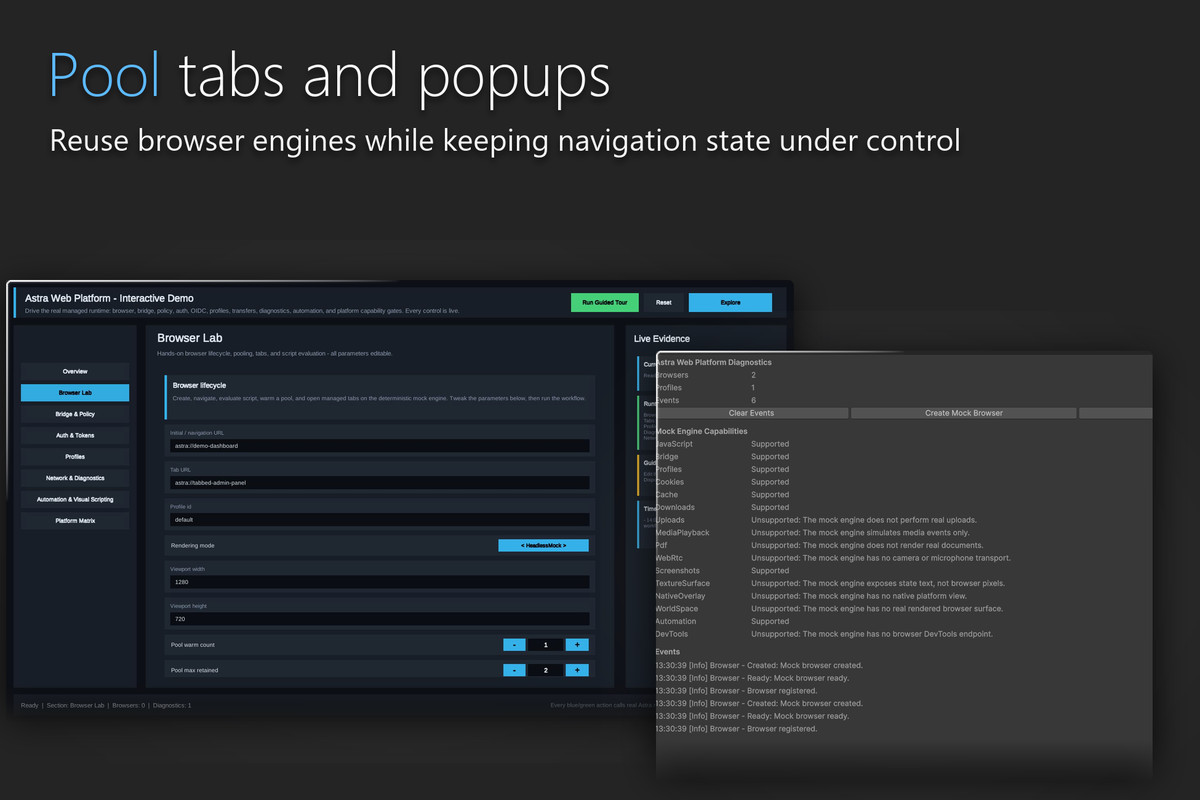This screenshot has height=800, width=1200.
Task: Decrease the Pool warm count
Action: click(514, 645)
